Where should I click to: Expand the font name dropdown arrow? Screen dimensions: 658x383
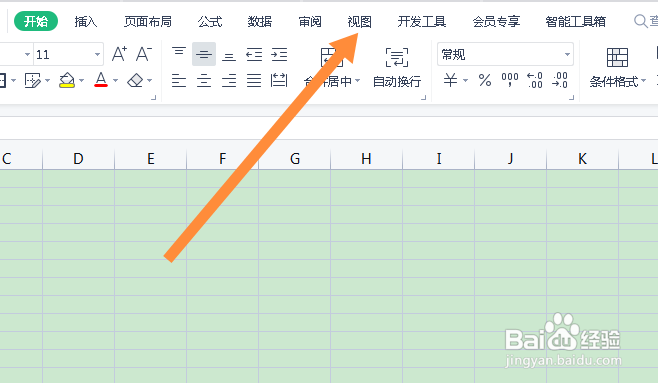(x=27, y=55)
